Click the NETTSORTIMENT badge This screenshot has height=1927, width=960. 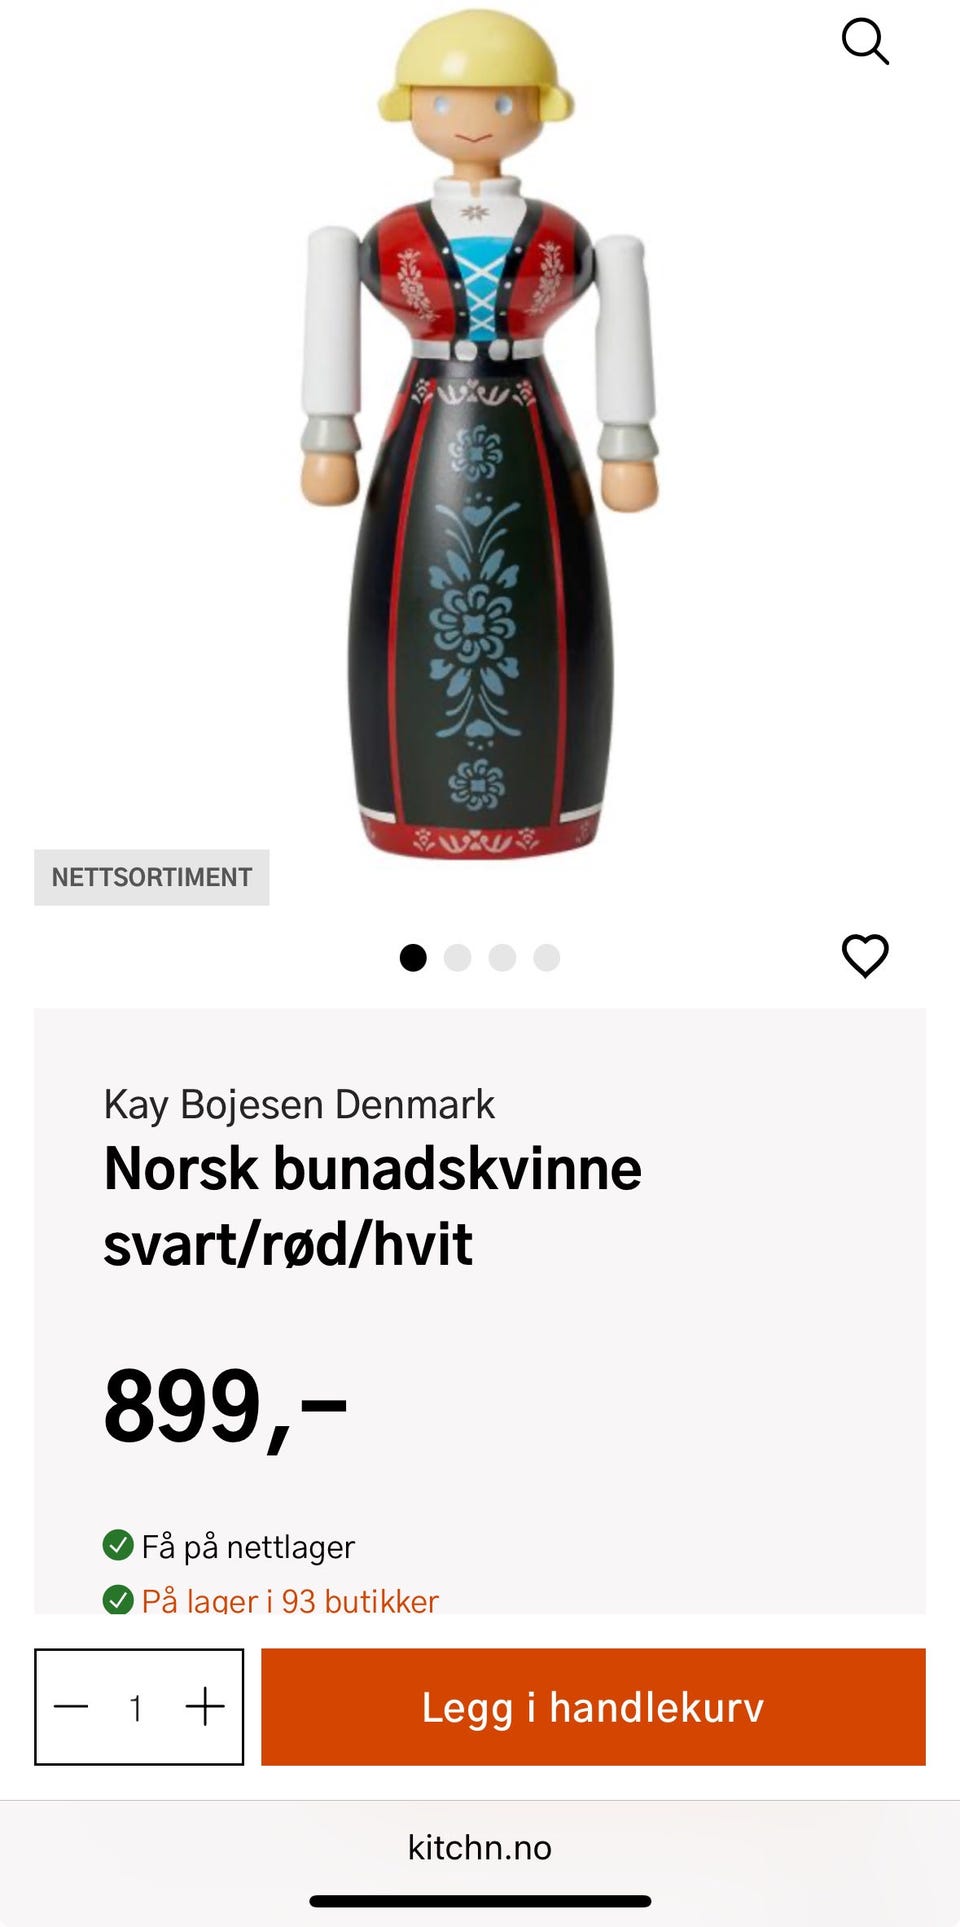[x=152, y=877]
